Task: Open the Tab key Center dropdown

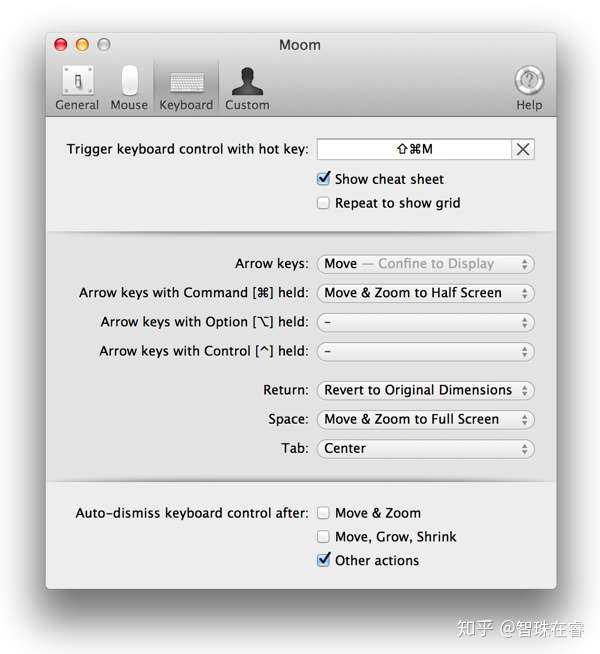Action: [426, 449]
